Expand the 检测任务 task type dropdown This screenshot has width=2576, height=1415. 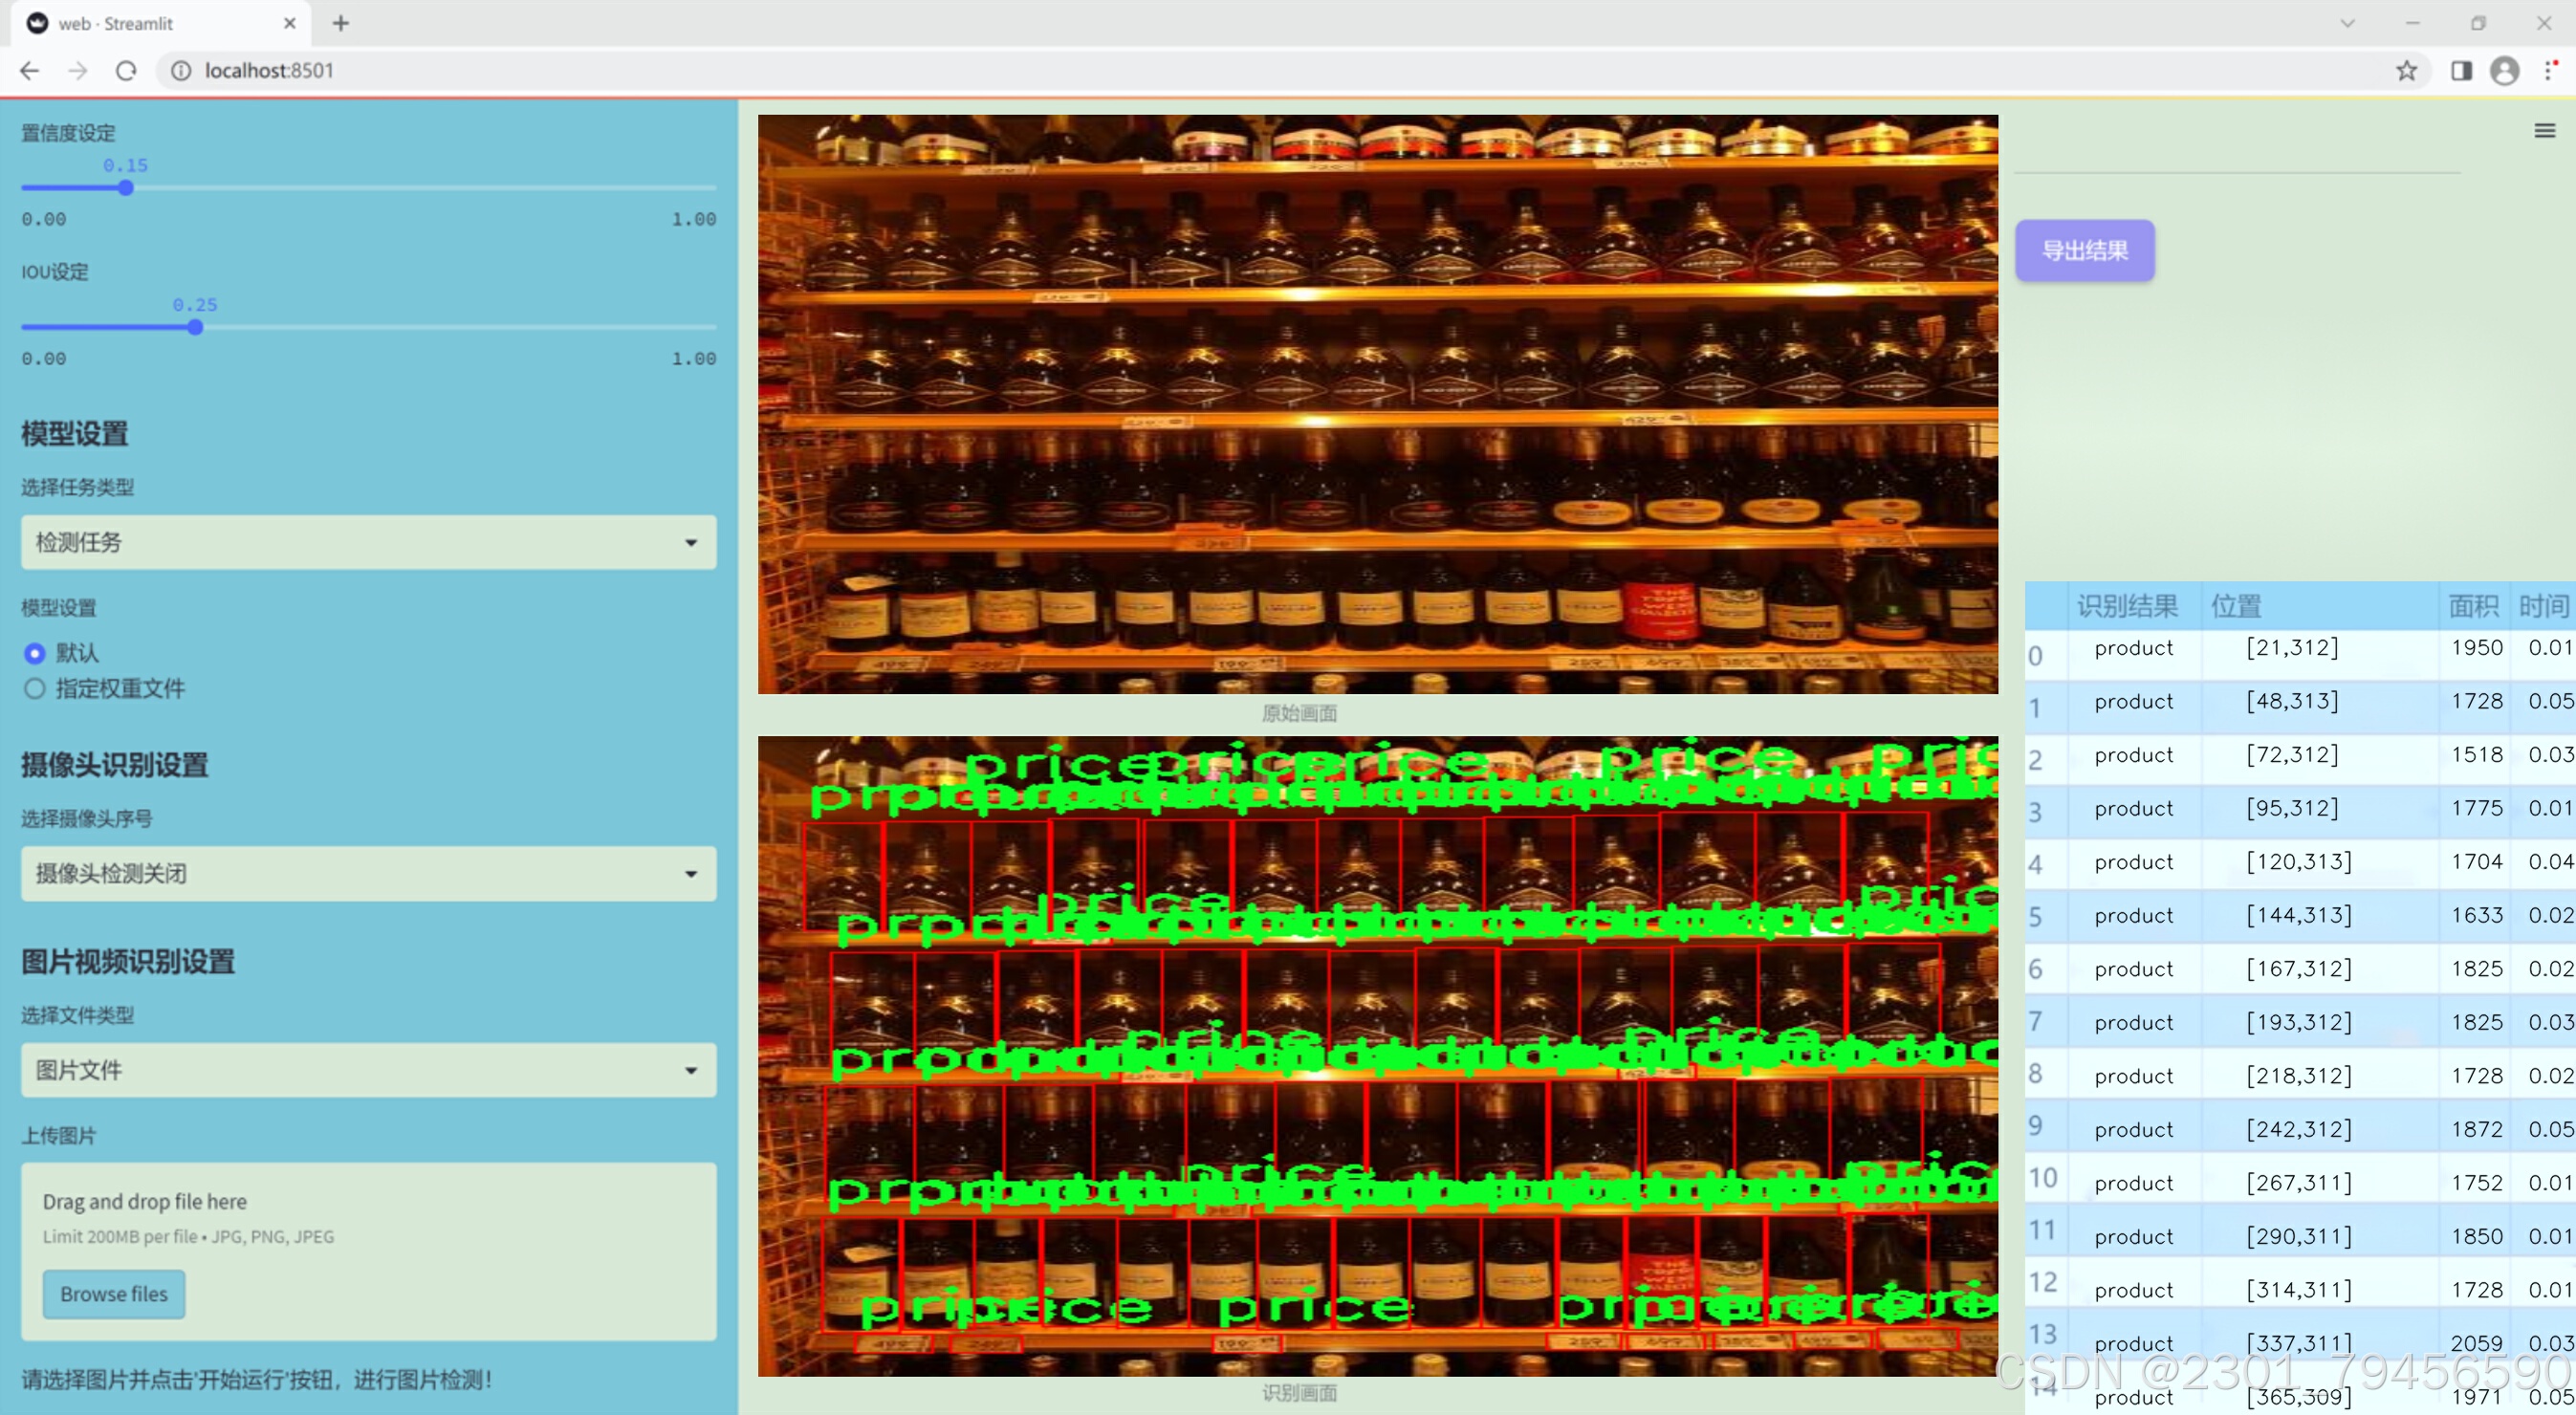368,542
